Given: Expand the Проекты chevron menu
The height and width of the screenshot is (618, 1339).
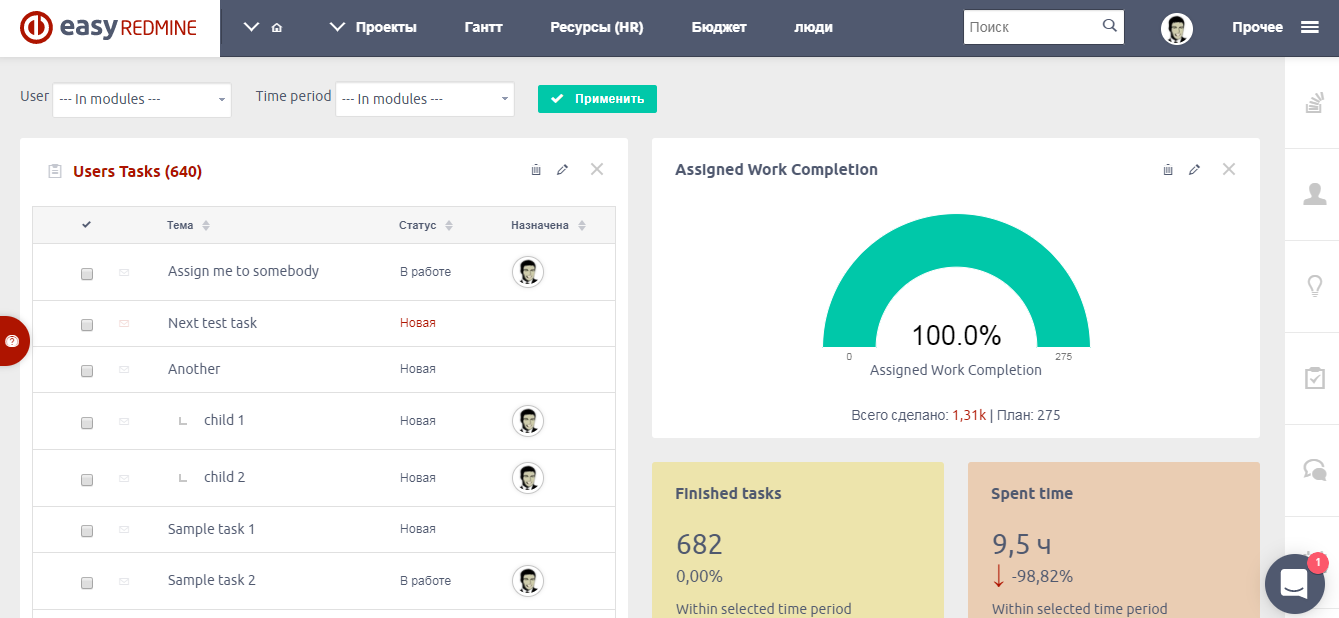Looking at the screenshot, I should [x=337, y=27].
